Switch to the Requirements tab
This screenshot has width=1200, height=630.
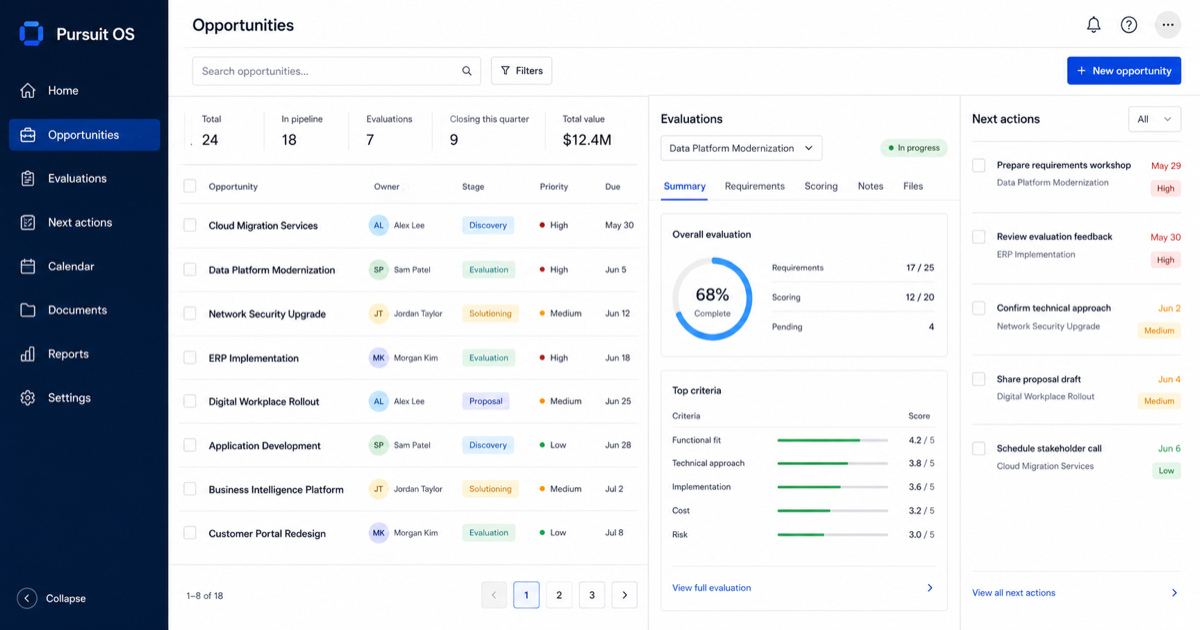tap(755, 187)
